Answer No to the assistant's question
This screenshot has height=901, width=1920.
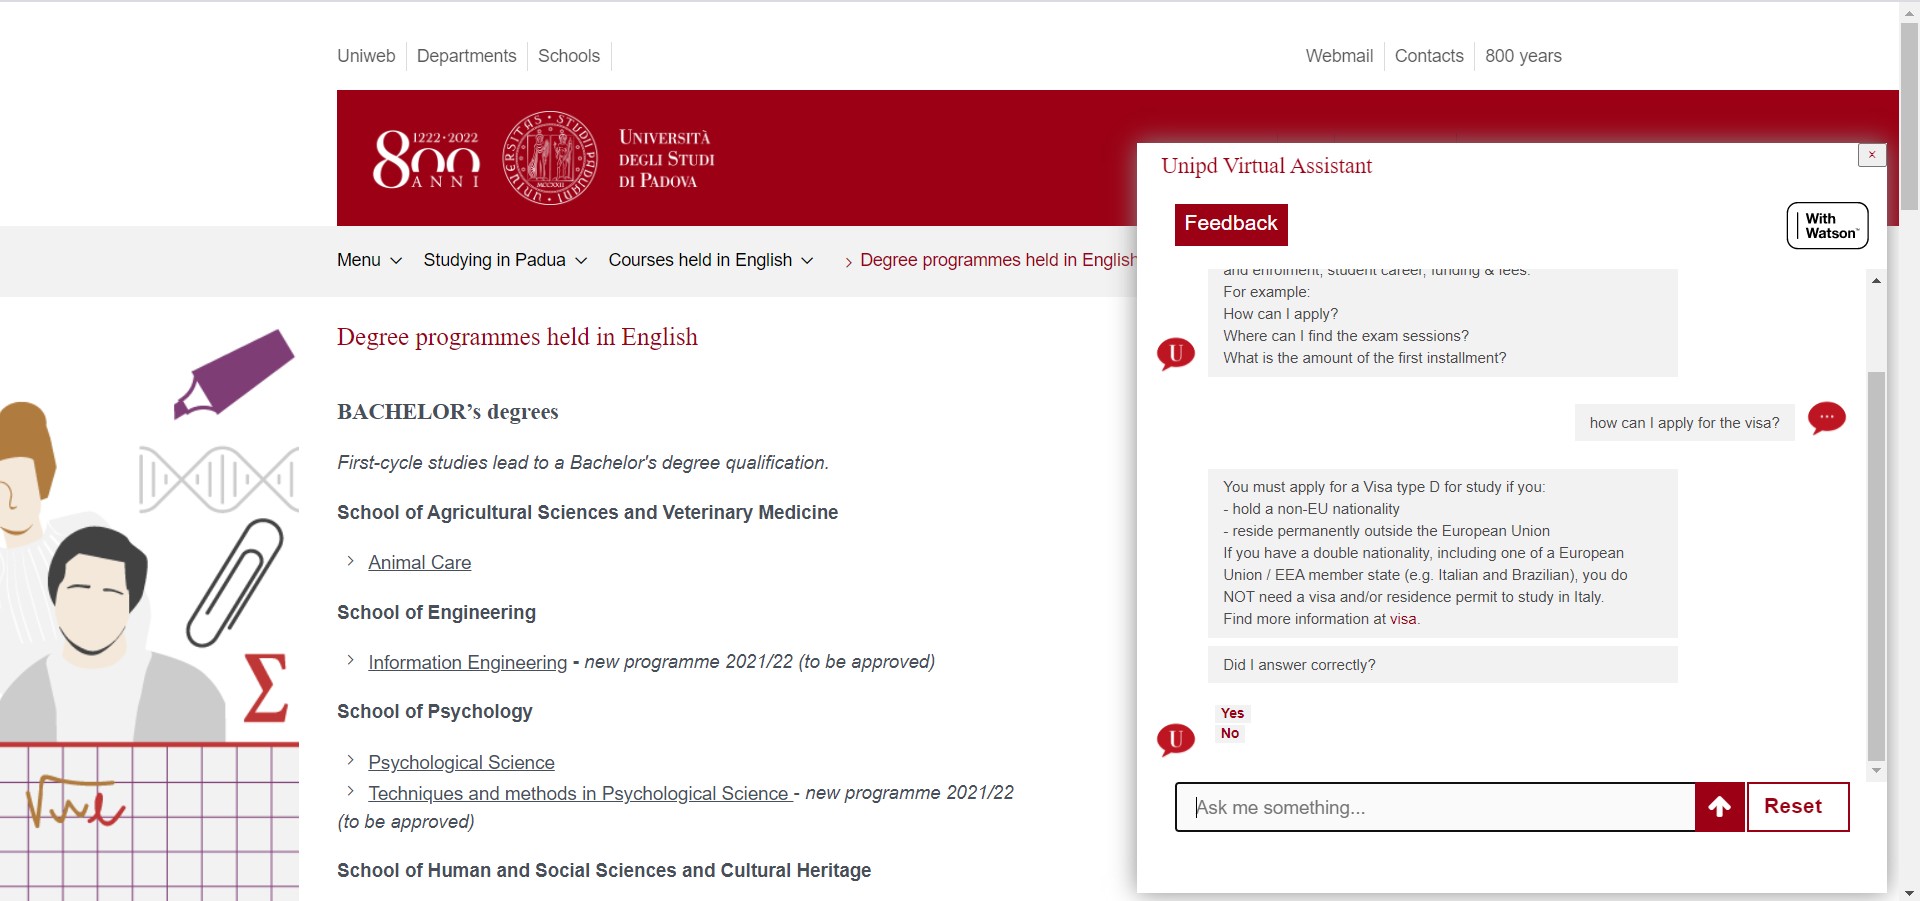pyautogui.click(x=1230, y=733)
